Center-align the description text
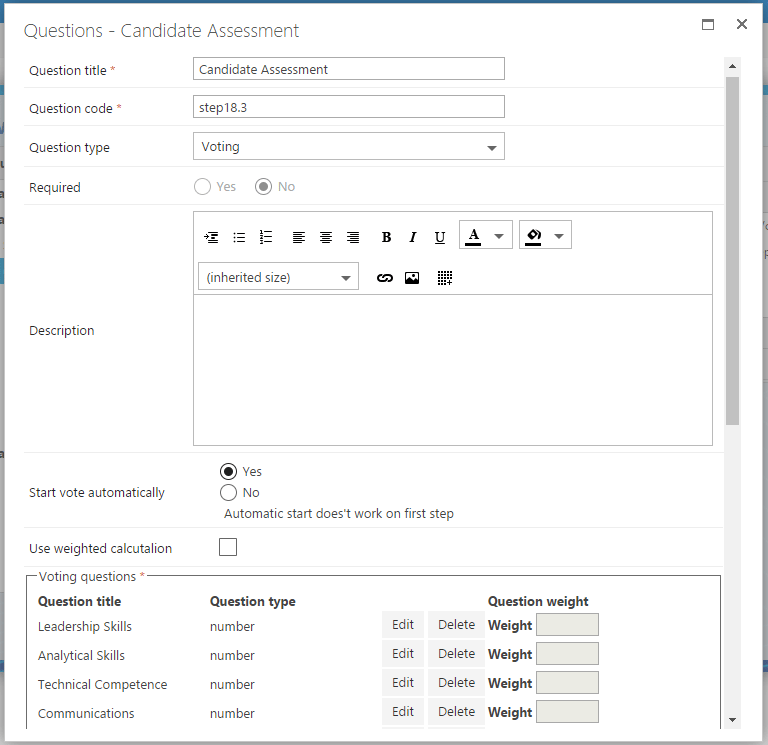This screenshot has width=768, height=745. pos(326,238)
